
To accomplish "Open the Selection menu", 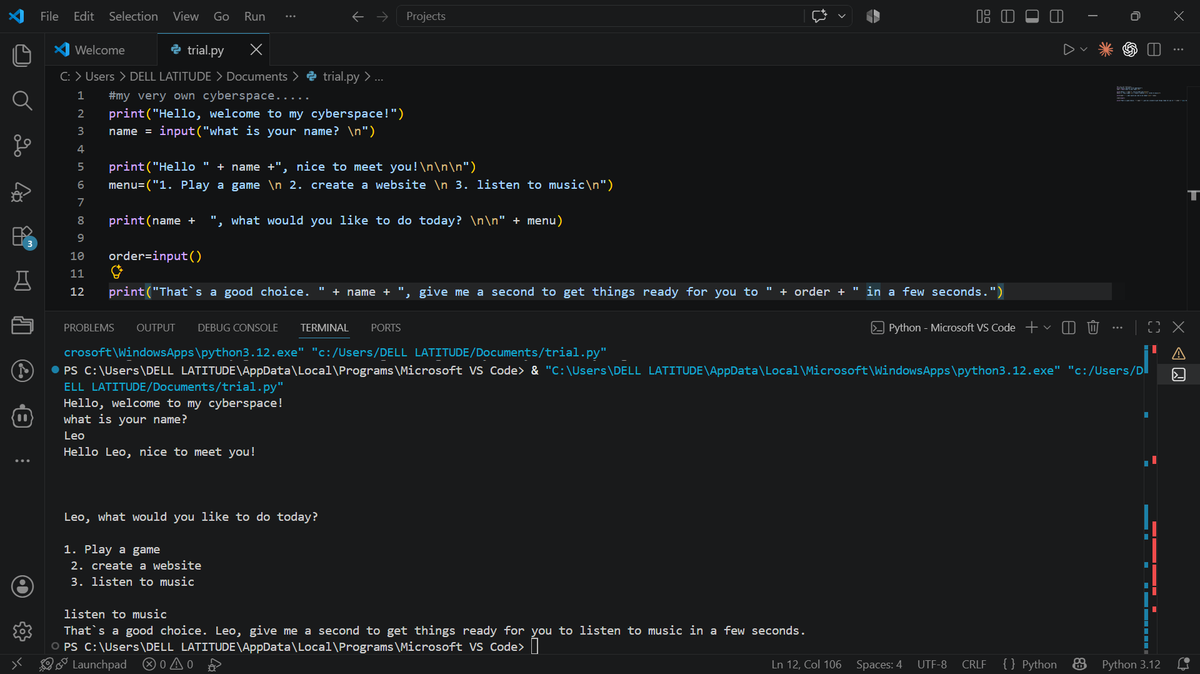I will click(x=133, y=16).
